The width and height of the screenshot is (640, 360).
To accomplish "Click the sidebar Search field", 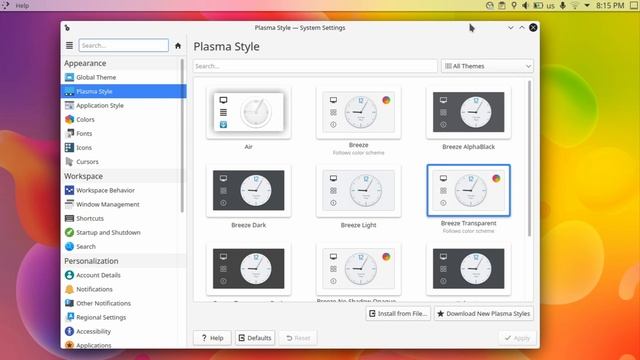I will (124, 45).
